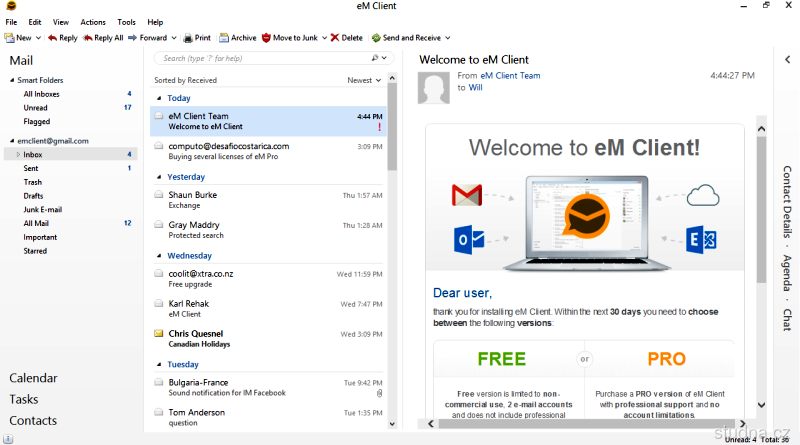Open the Agenda sidebar tab

pos(787,273)
